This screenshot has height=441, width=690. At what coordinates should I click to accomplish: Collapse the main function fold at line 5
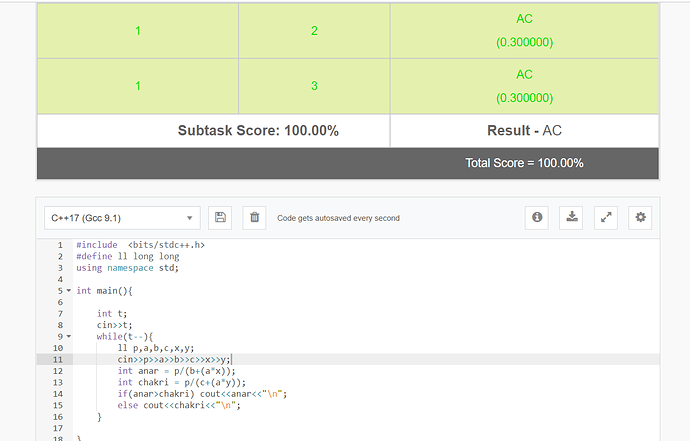pyautogui.click(x=69, y=290)
